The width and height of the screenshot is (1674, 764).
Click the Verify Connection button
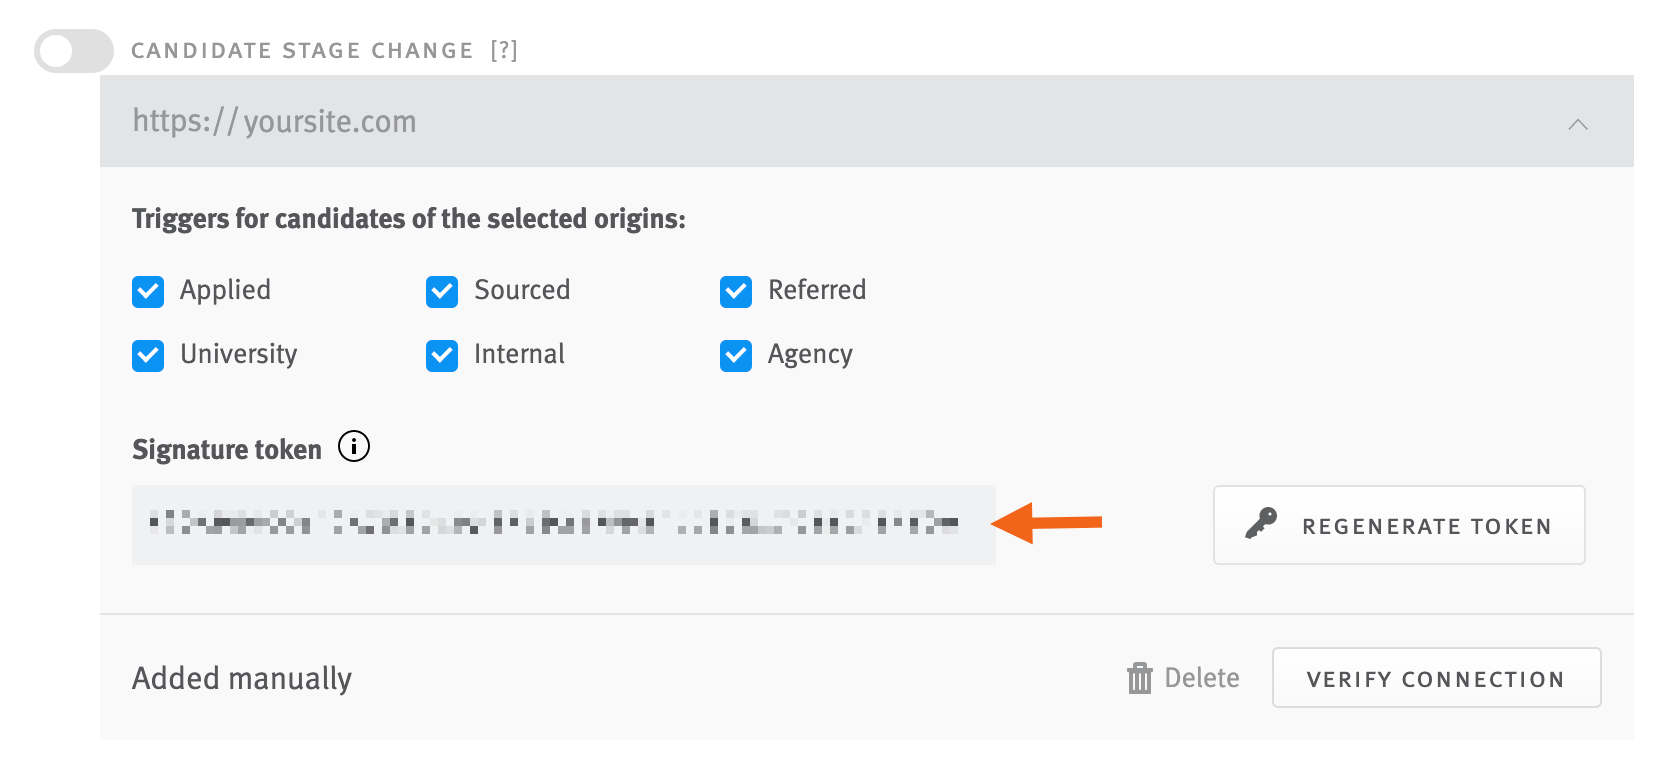1435,677
